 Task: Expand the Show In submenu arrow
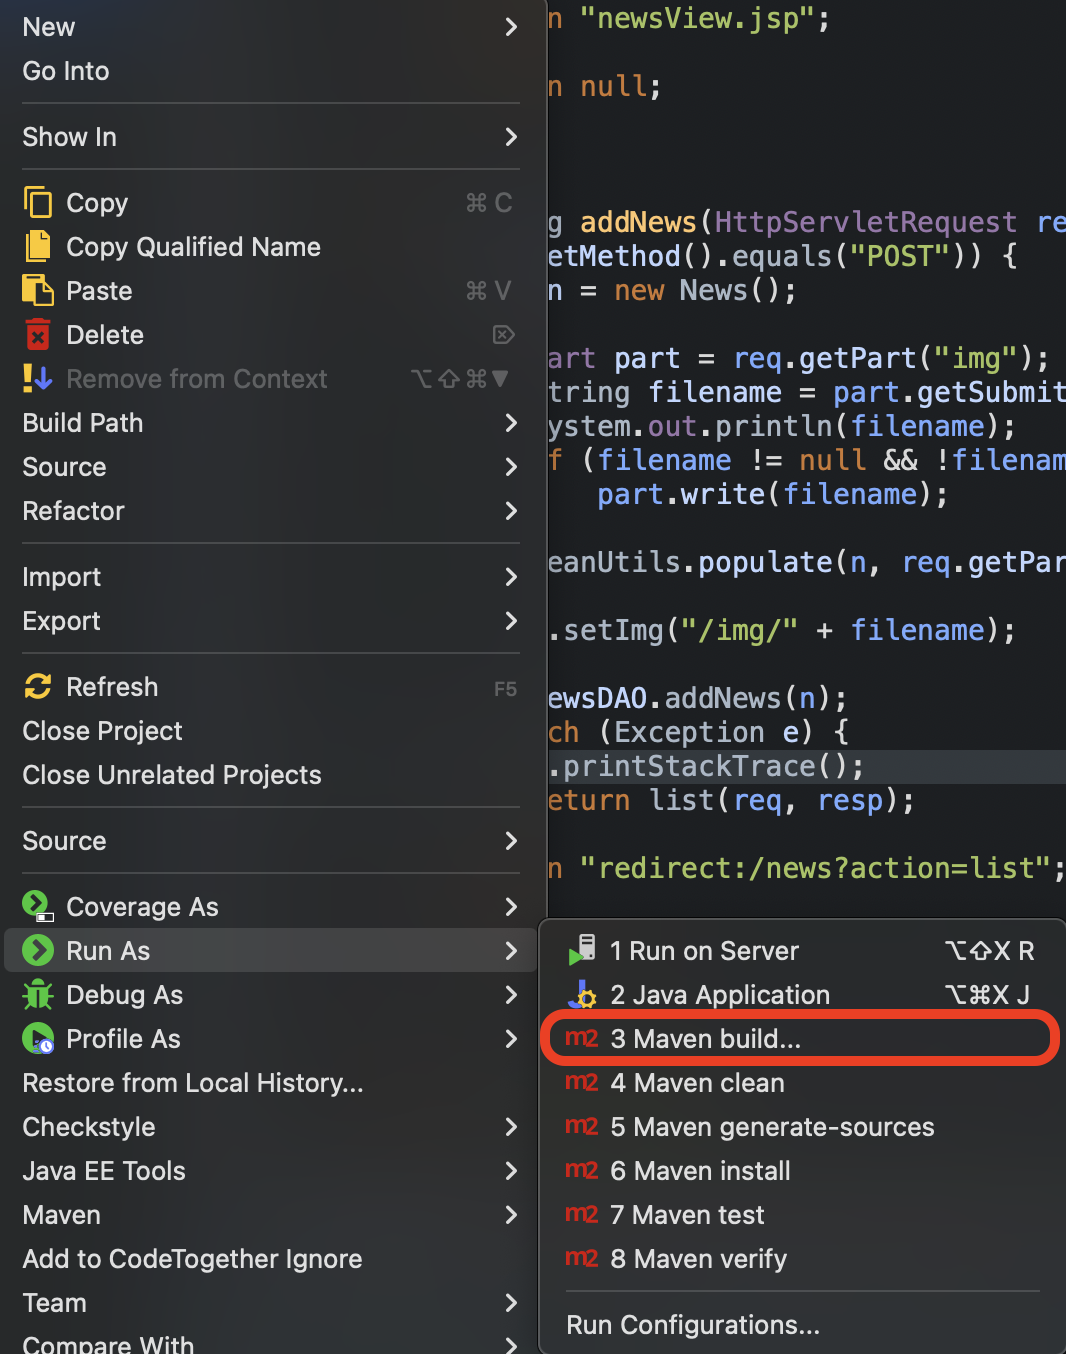point(511,137)
